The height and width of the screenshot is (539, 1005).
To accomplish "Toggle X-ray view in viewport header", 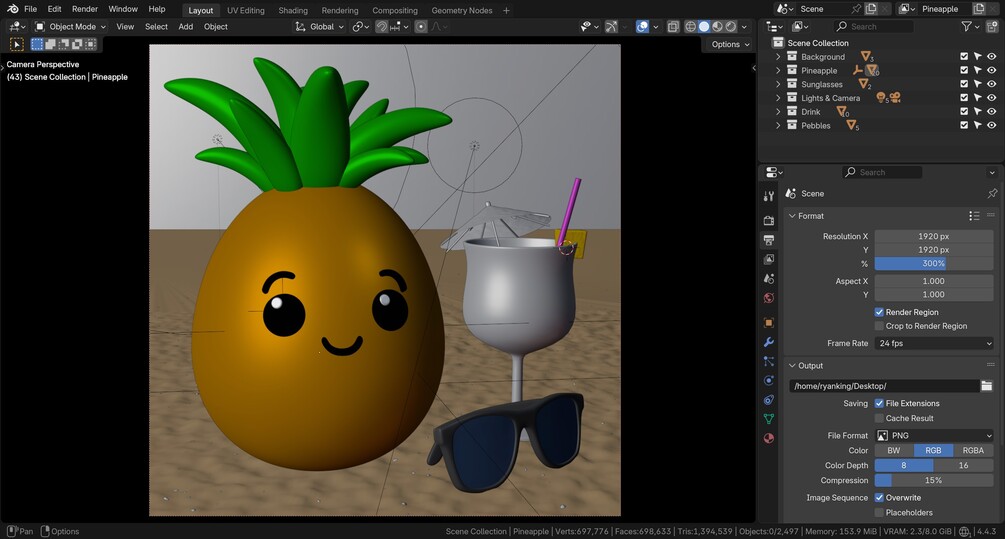I will click(x=673, y=26).
